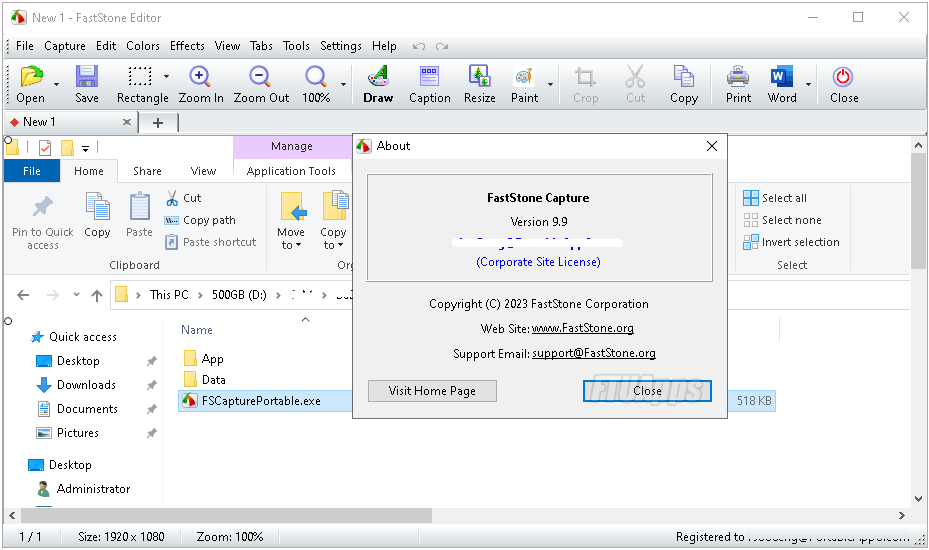929x550 pixels.
Task: Open the Effects menu
Action: coord(187,46)
